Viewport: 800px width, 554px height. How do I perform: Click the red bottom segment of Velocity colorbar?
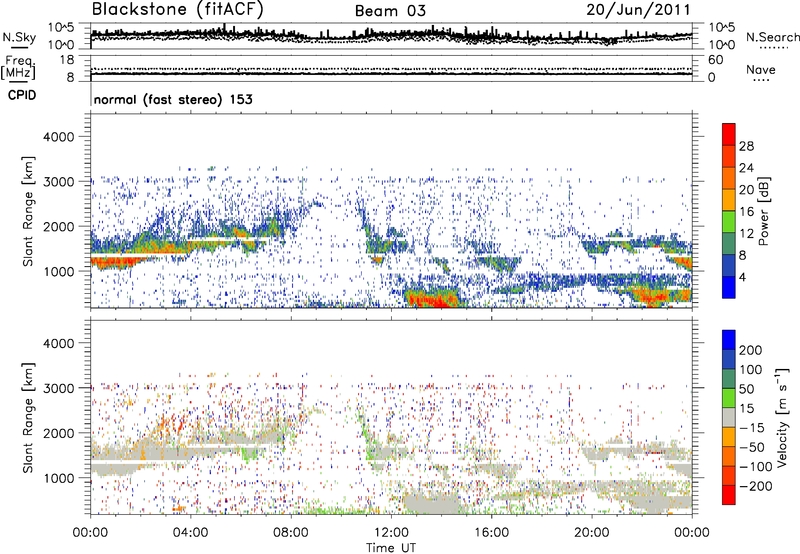(x=729, y=495)
